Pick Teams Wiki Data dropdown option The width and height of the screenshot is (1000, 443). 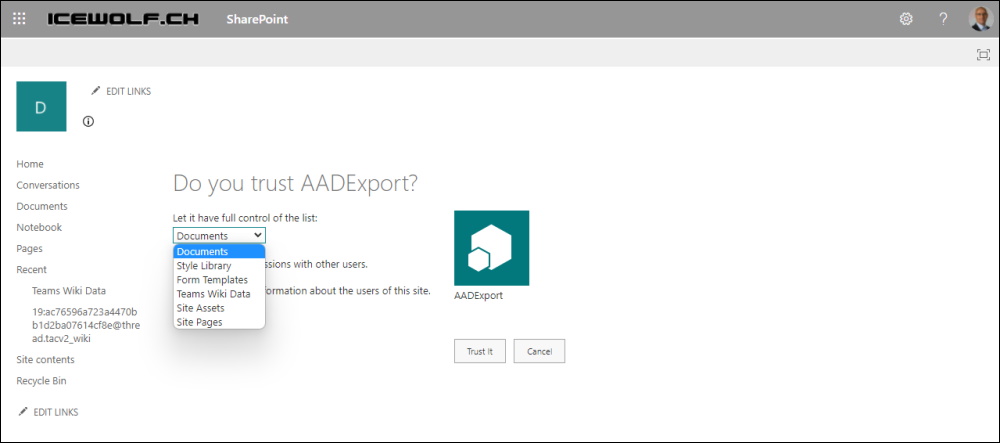(219, 294)
